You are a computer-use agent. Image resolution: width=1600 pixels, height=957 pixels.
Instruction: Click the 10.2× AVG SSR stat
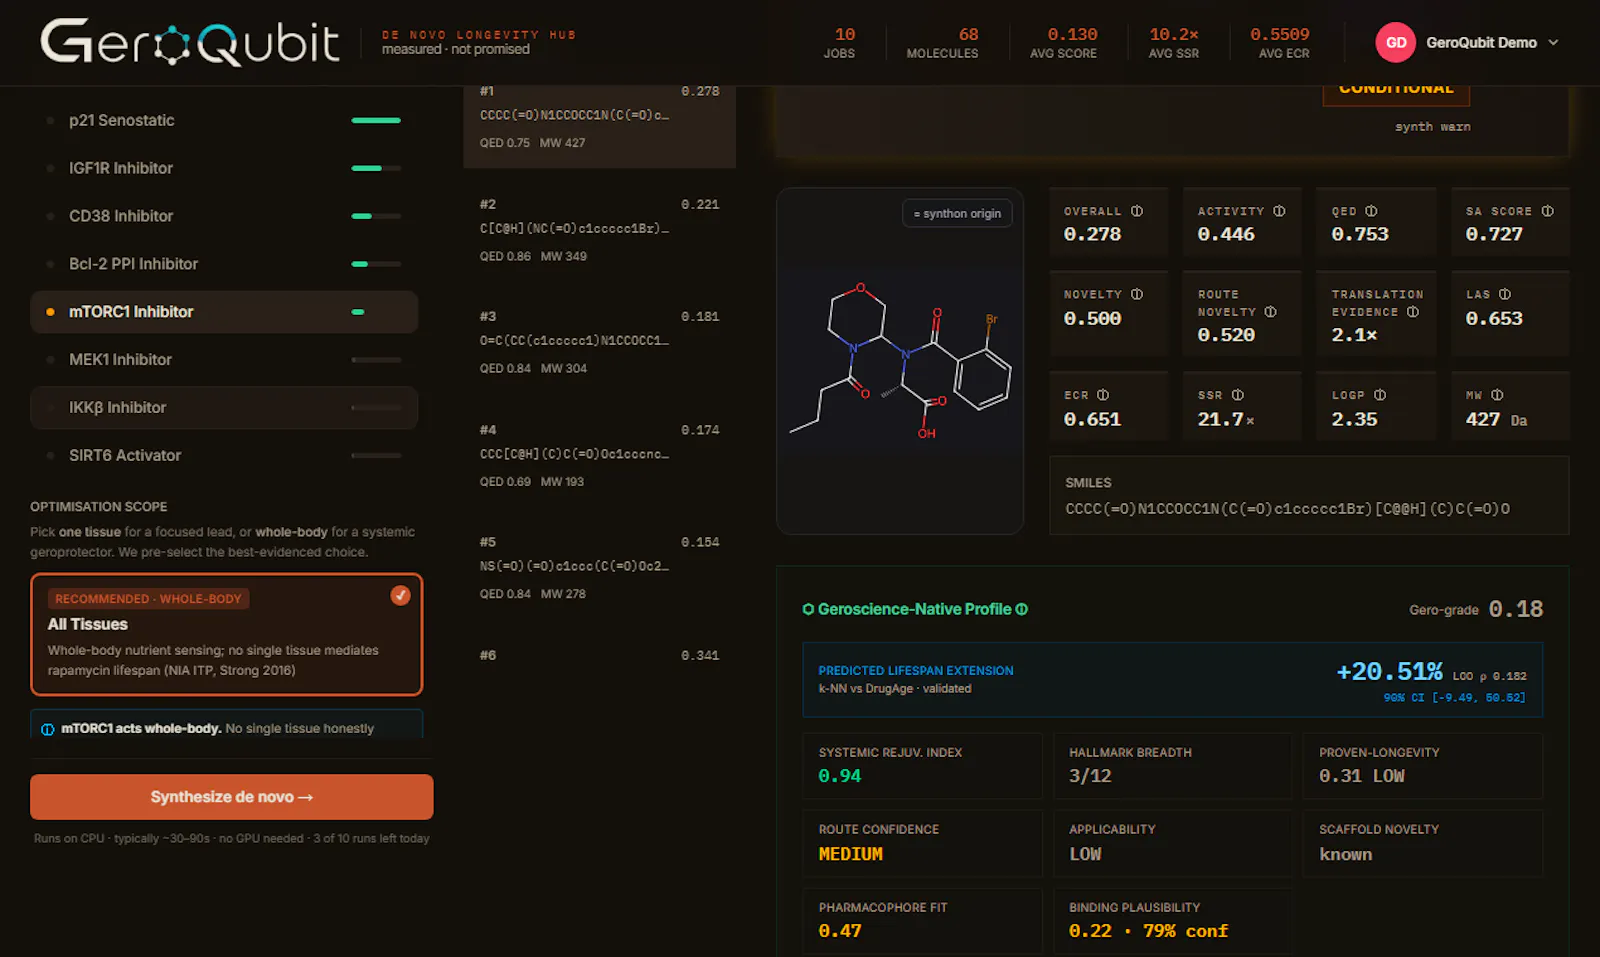coord(1174,43)
